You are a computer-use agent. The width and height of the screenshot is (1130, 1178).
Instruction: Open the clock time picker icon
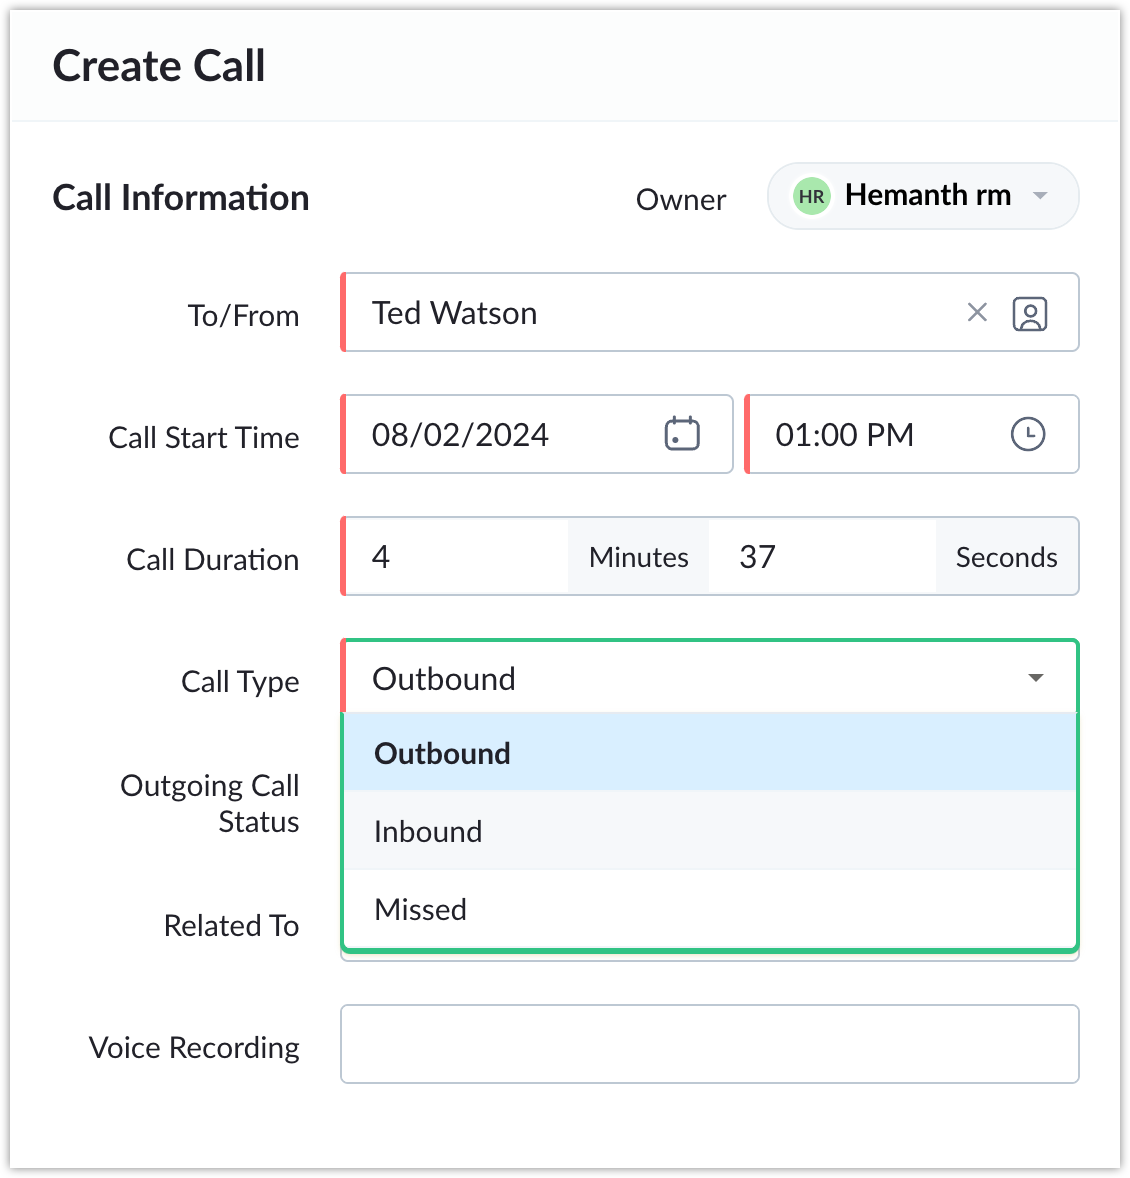point(1028,434)
